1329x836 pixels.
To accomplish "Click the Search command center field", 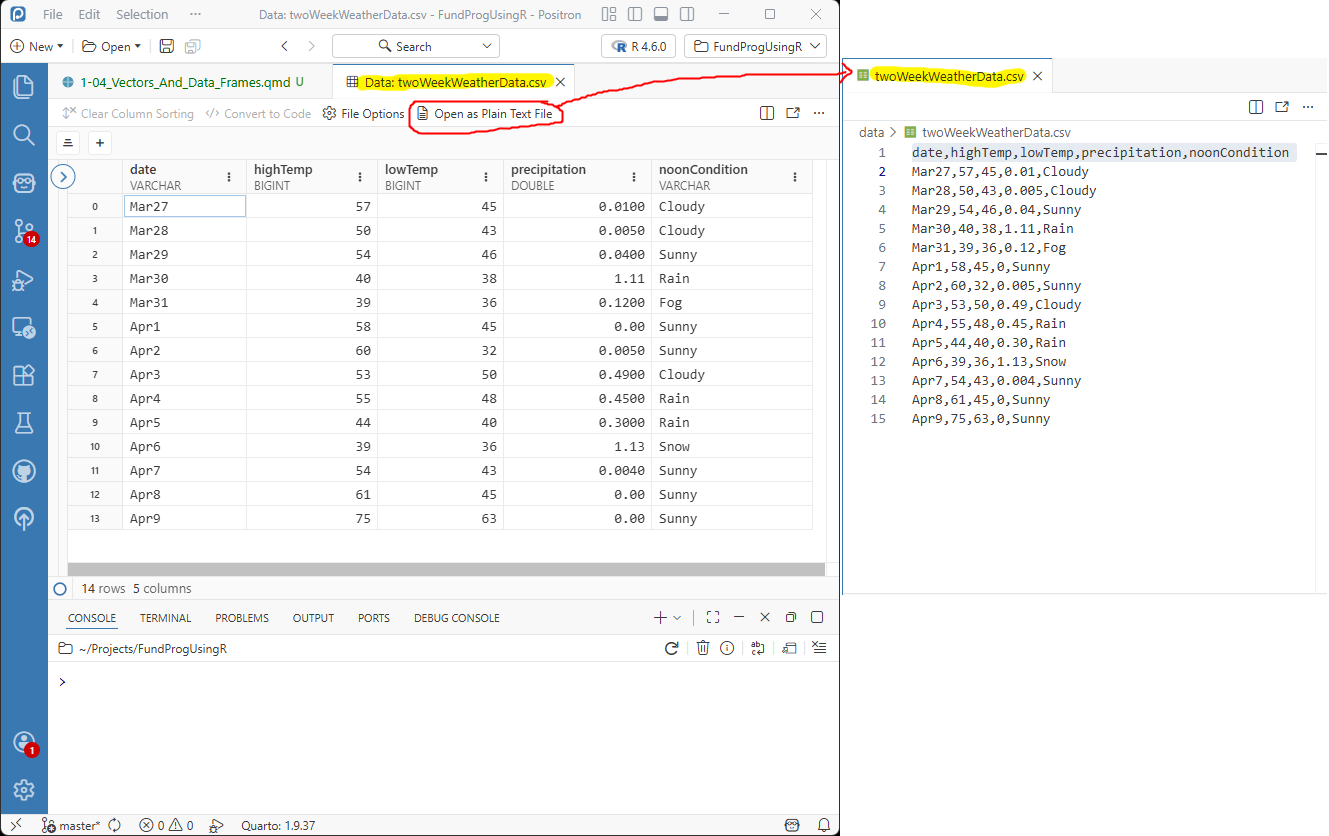I will coord(416,46).
